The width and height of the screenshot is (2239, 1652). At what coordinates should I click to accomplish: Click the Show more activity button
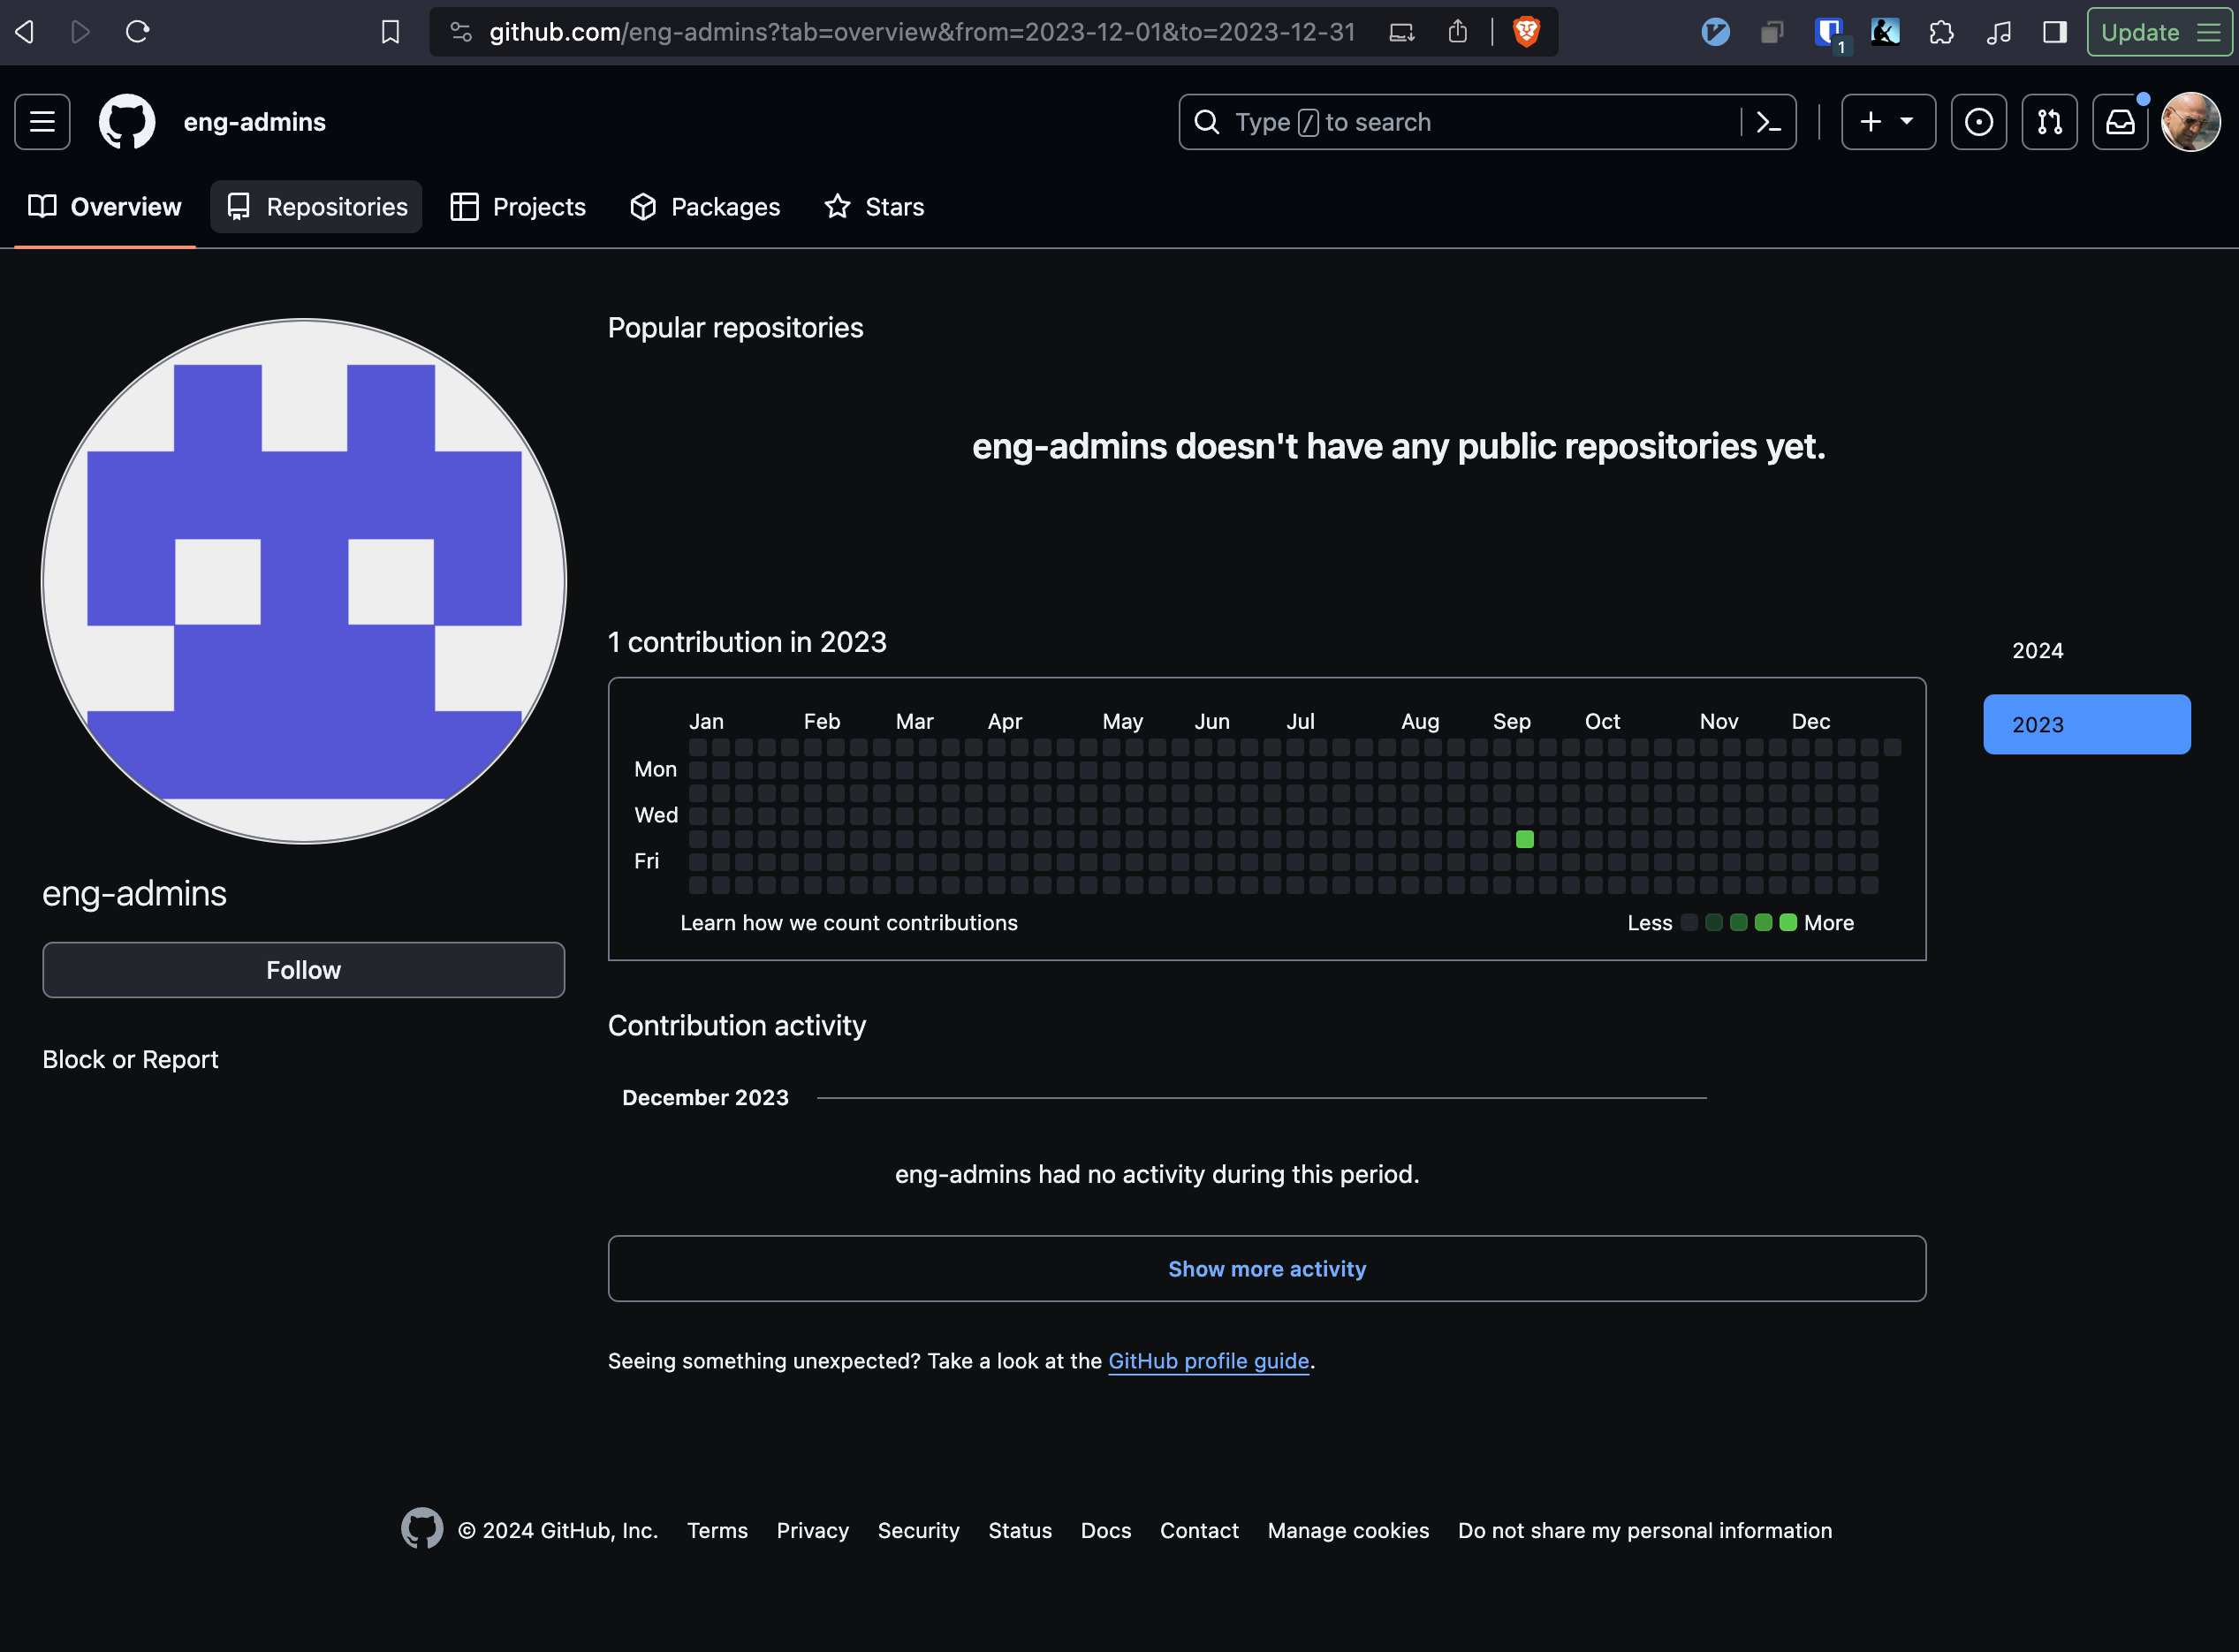[1266, 1269]
